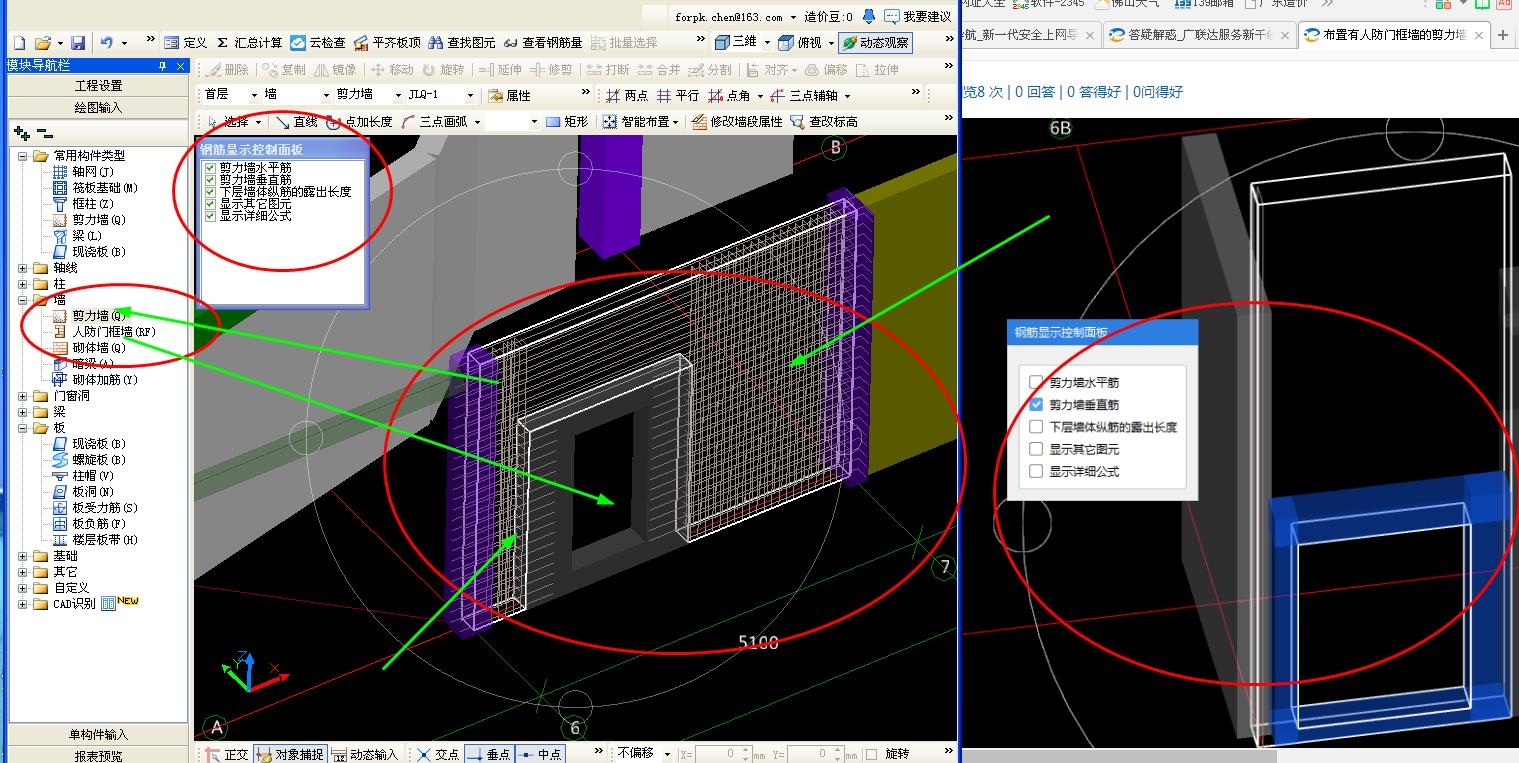
Task: Check 显示其它图元 in browser image panel
Action: pyautogui.click(x=1036, y=449)
